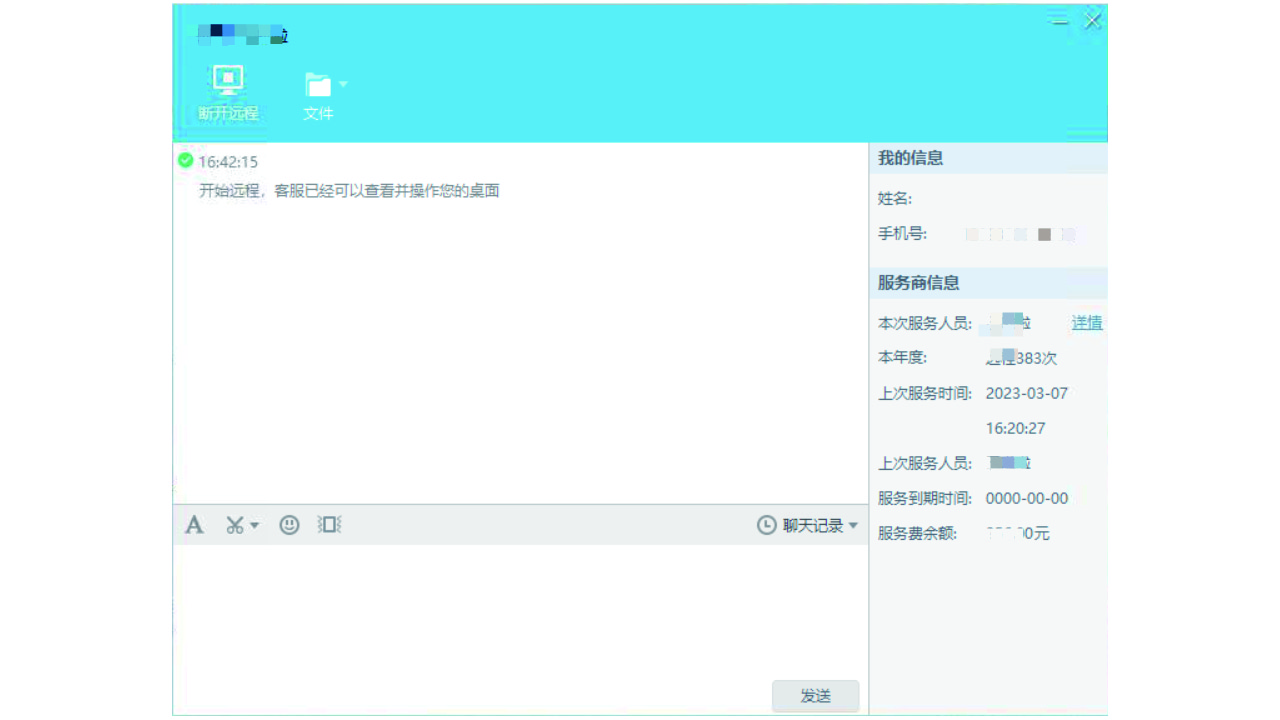Expand the dropdown next to 文件
The height and width of the screenshot is (720, 1280).
(x=344, y=84)
